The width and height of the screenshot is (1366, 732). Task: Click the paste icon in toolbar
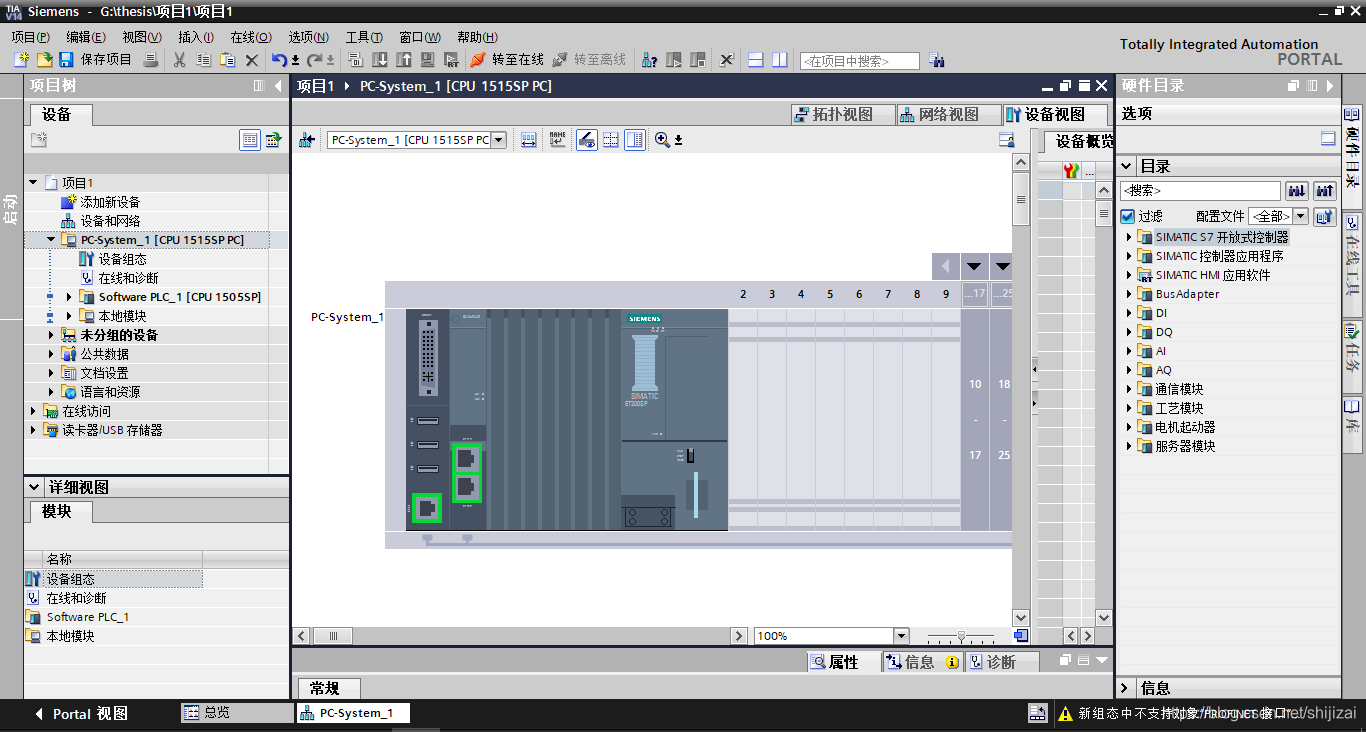(227, 60)
